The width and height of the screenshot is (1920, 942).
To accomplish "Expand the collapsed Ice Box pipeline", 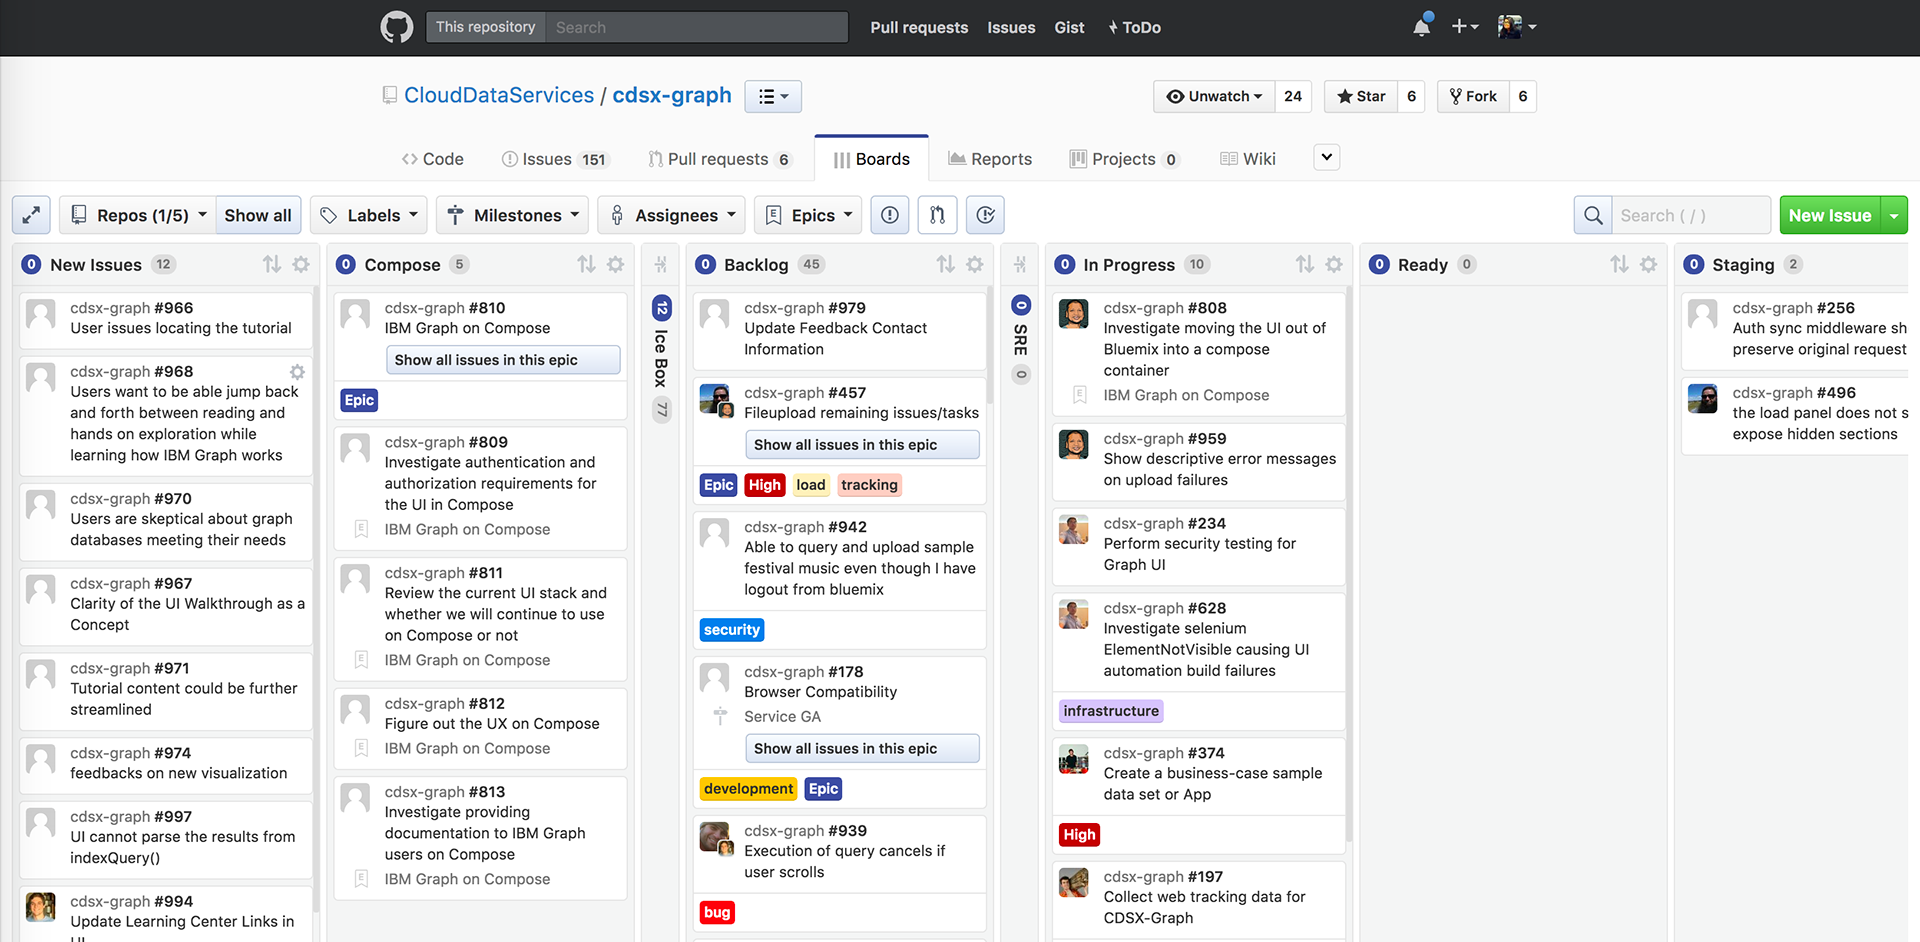I will (661, 264).
